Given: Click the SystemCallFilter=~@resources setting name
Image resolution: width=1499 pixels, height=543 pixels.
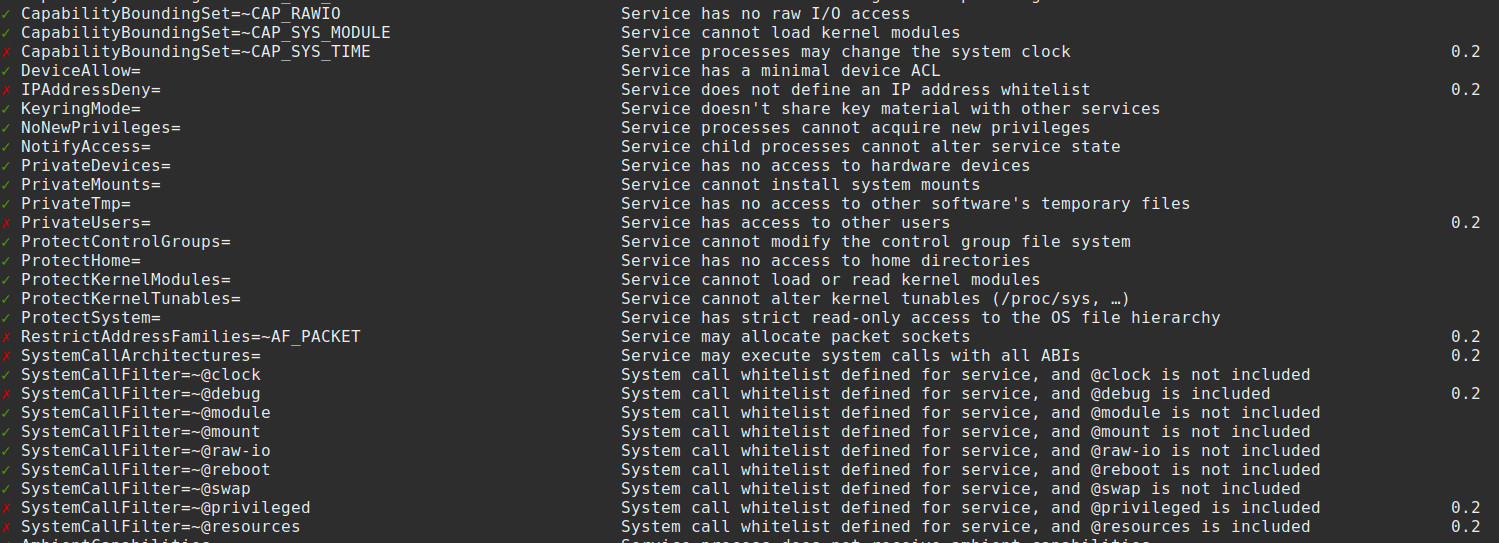Looking at the screenshot, I should pos(160,527).
